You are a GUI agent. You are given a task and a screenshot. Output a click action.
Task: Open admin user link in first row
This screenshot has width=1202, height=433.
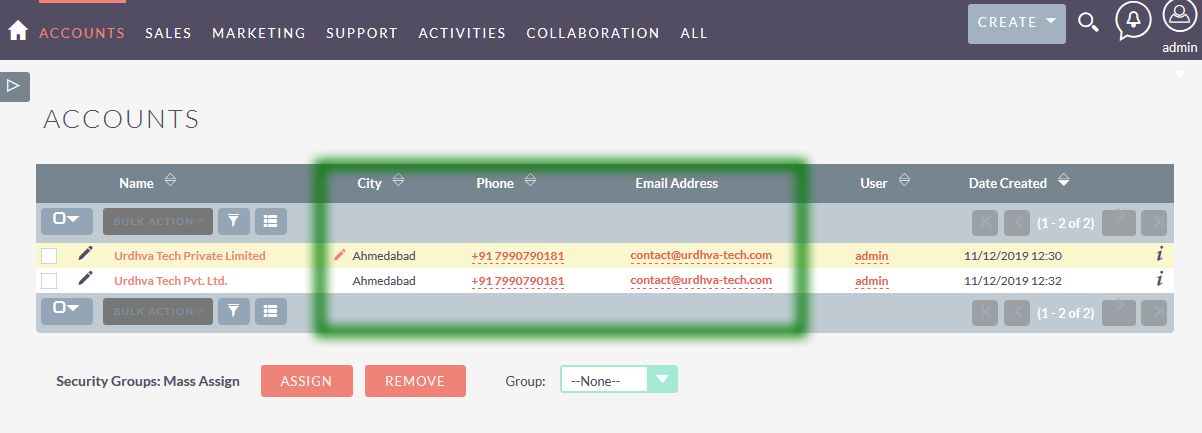click(x=872, y=256)
